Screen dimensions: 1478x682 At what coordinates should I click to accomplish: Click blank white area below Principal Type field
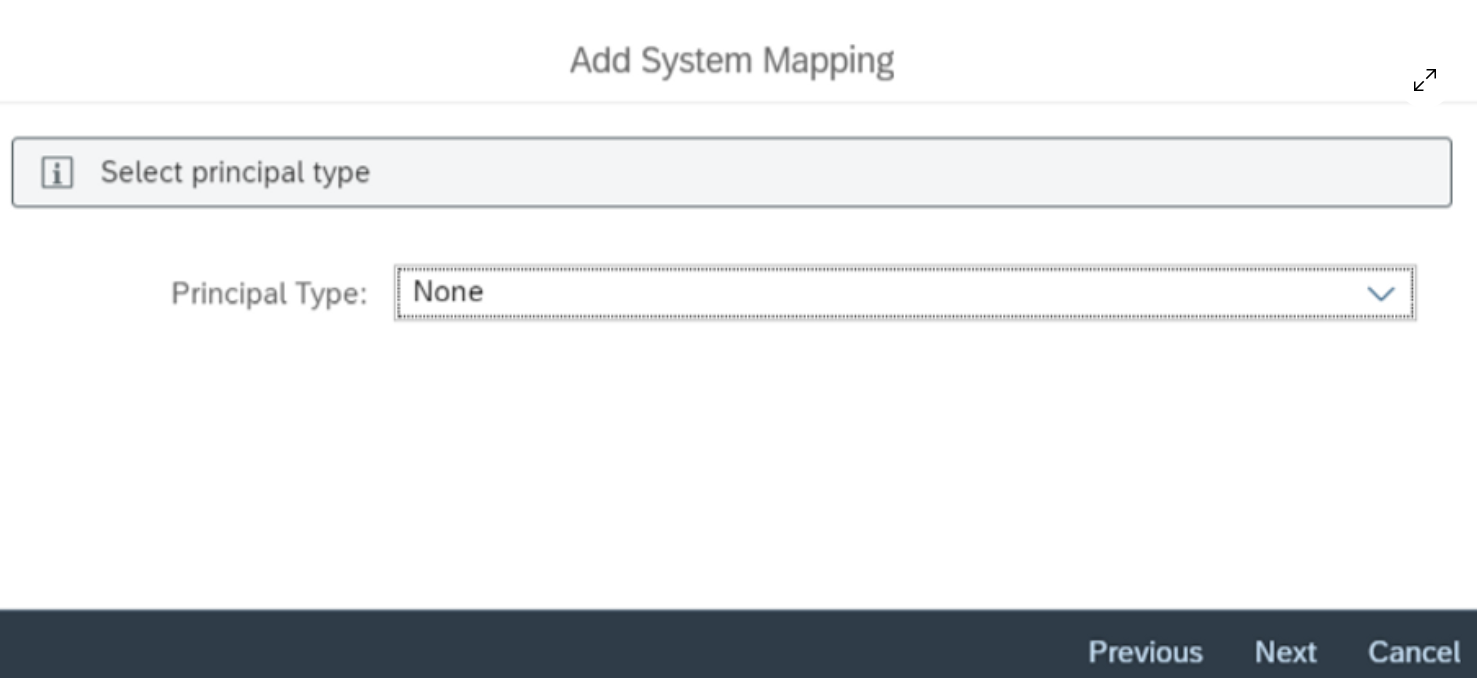point(800,450)
